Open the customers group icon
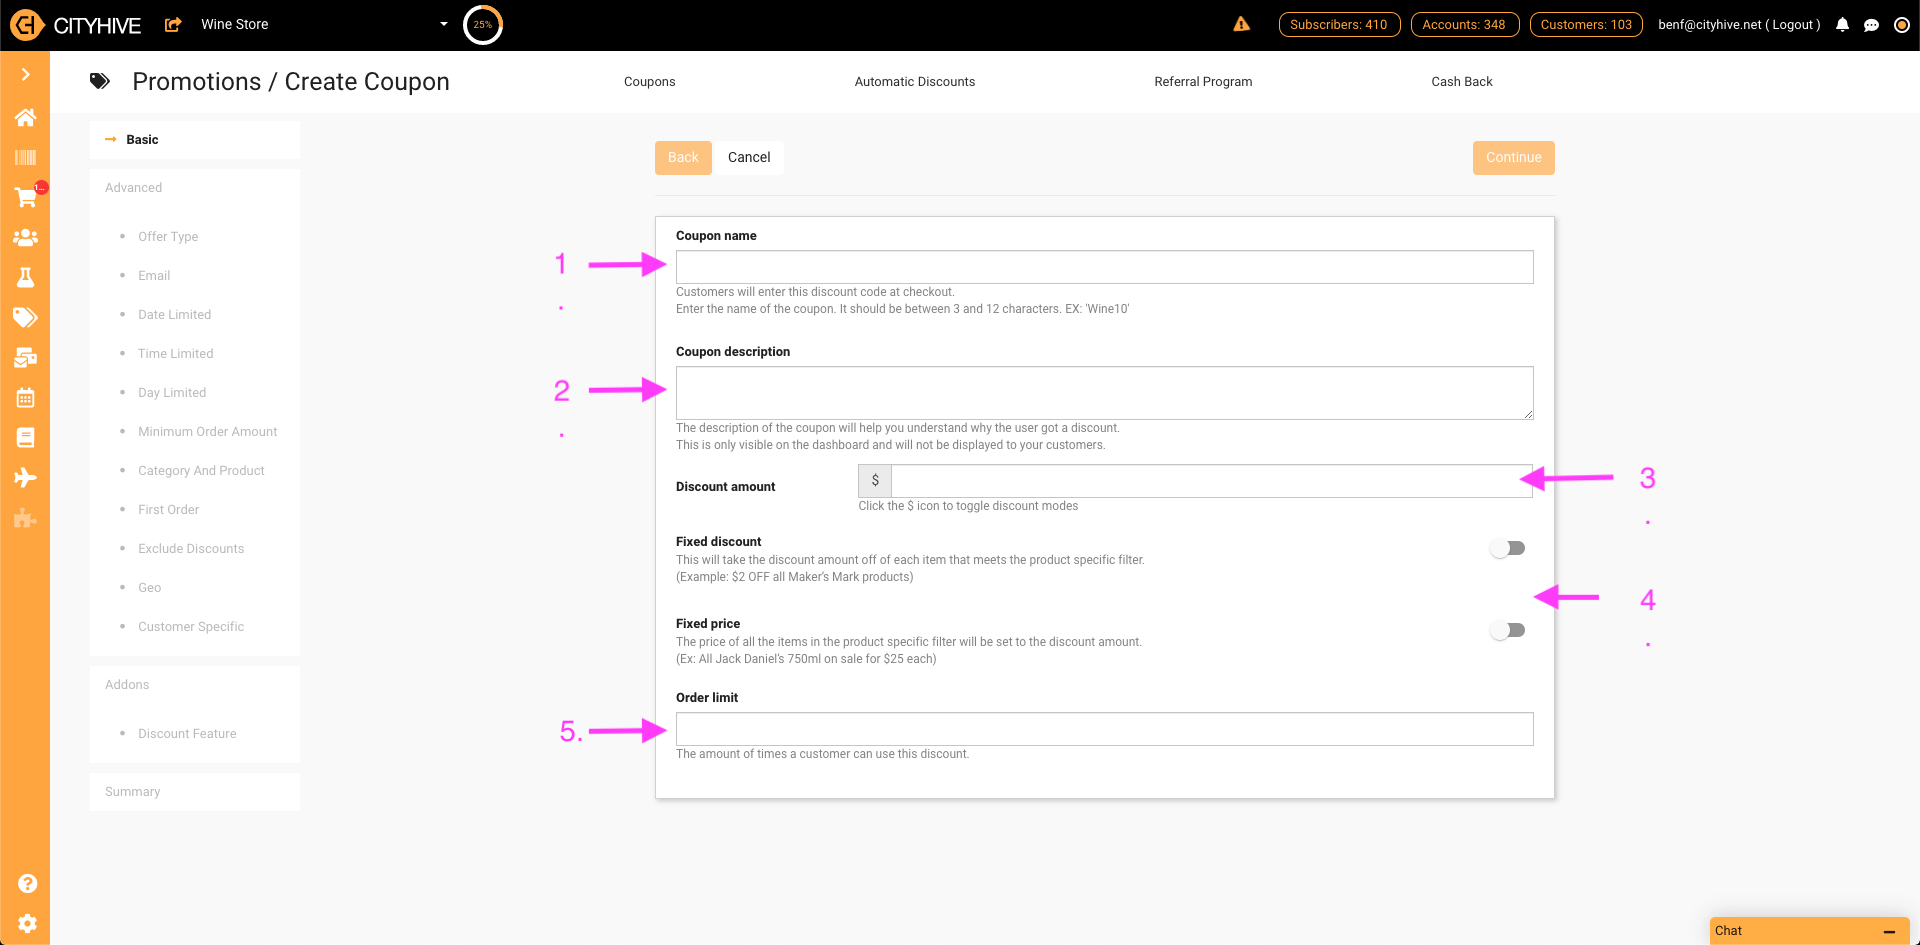 [x=26, y=237]
